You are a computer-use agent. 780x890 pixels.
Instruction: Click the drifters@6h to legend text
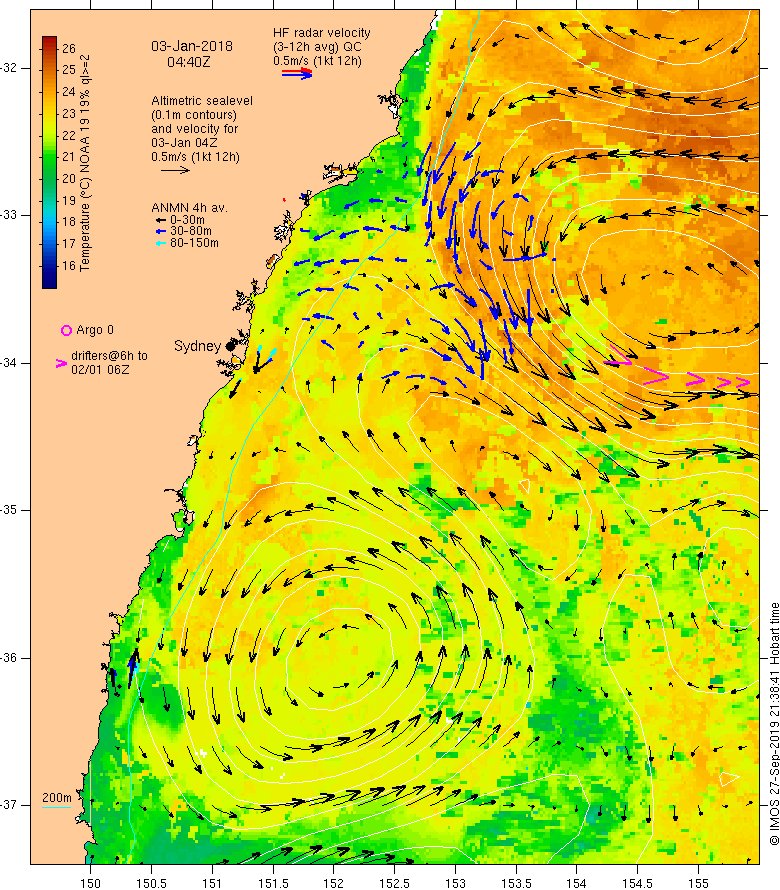click(109, 356)
